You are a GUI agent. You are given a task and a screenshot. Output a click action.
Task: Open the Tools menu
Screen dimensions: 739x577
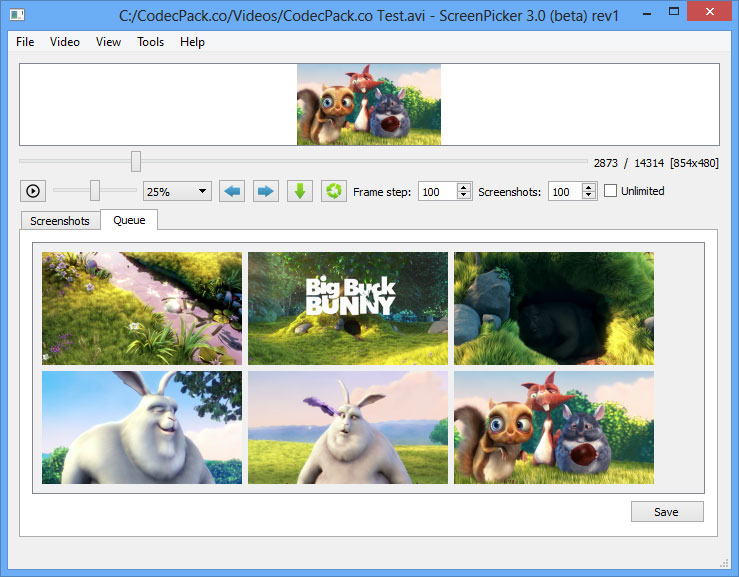click(150, 42)
